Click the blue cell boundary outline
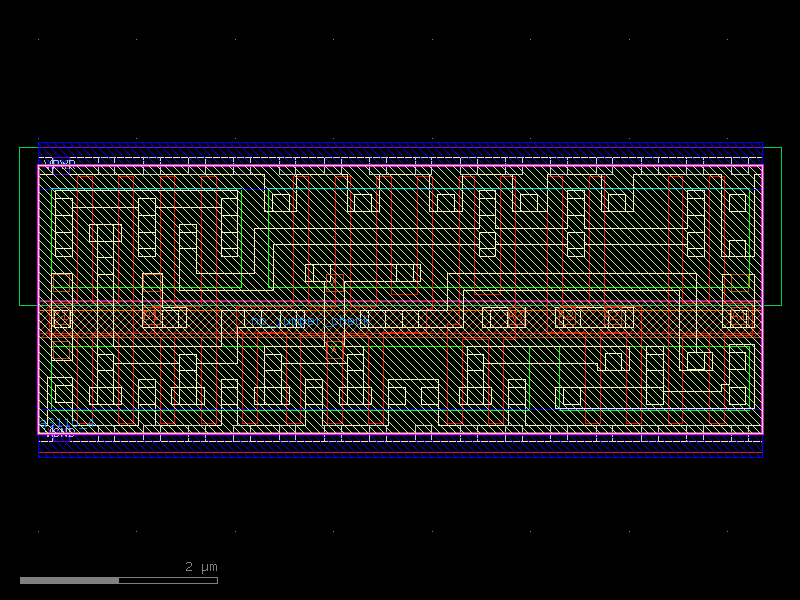The image size is (800, 600). 400,141
